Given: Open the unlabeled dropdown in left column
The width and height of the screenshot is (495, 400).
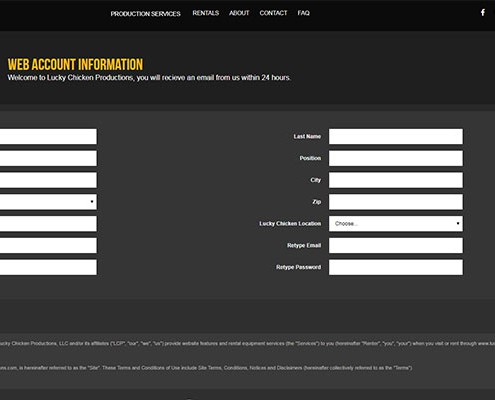Looking at the screenshot, I should coord(48,202).
